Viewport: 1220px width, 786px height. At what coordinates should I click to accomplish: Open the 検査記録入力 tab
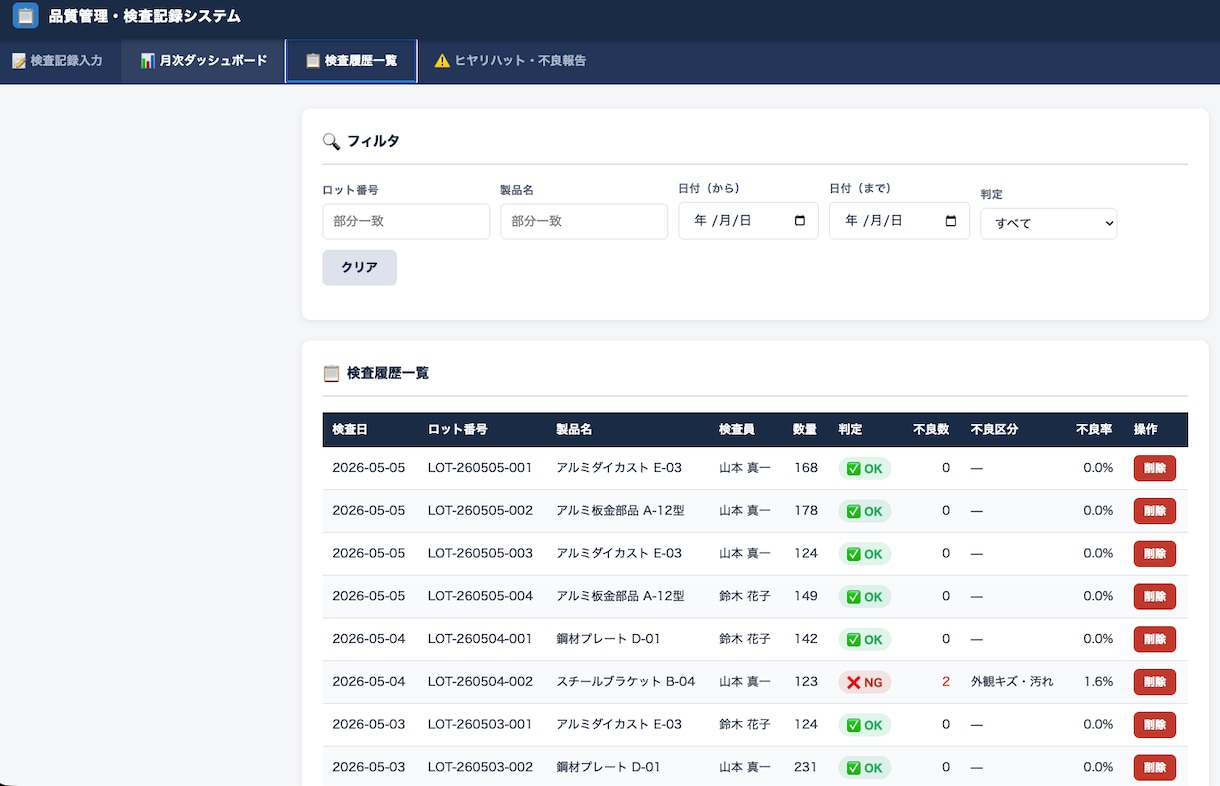57,61
